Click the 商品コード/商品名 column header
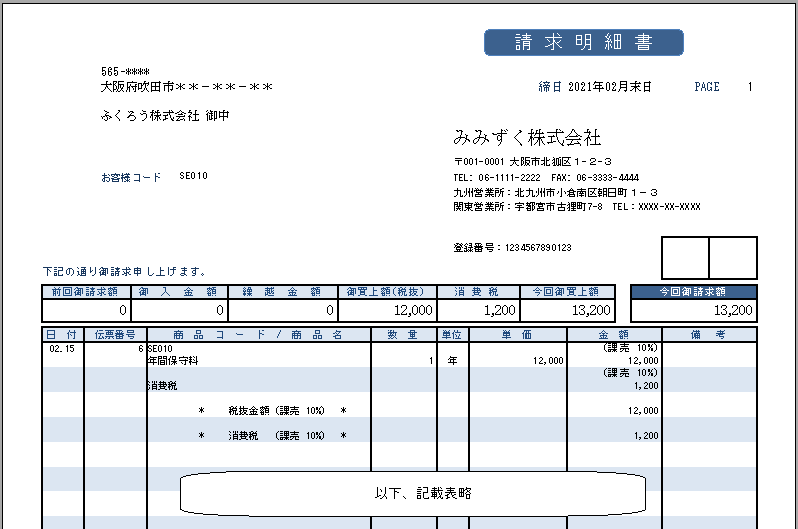The width and height of the screenshot is (798, 529). click(x=259, y=335)
